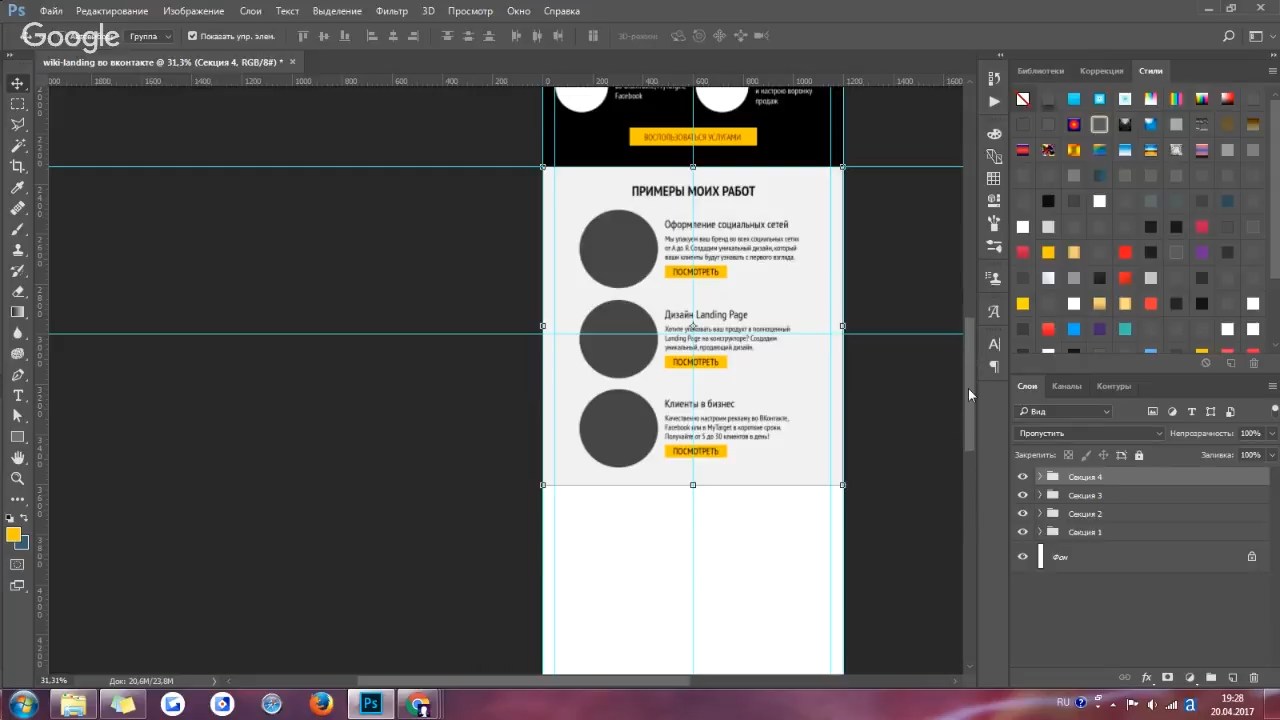Open the Редактирование menu

pos(112,11)
